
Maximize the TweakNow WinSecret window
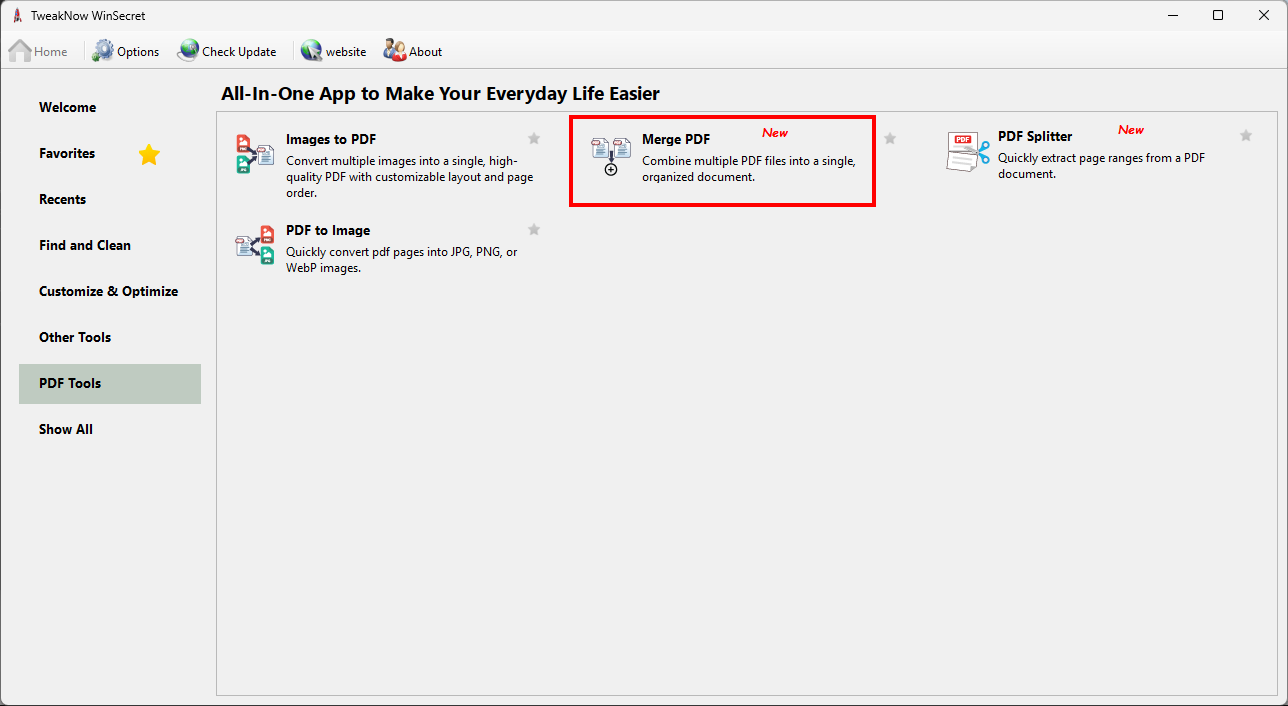1218,15
